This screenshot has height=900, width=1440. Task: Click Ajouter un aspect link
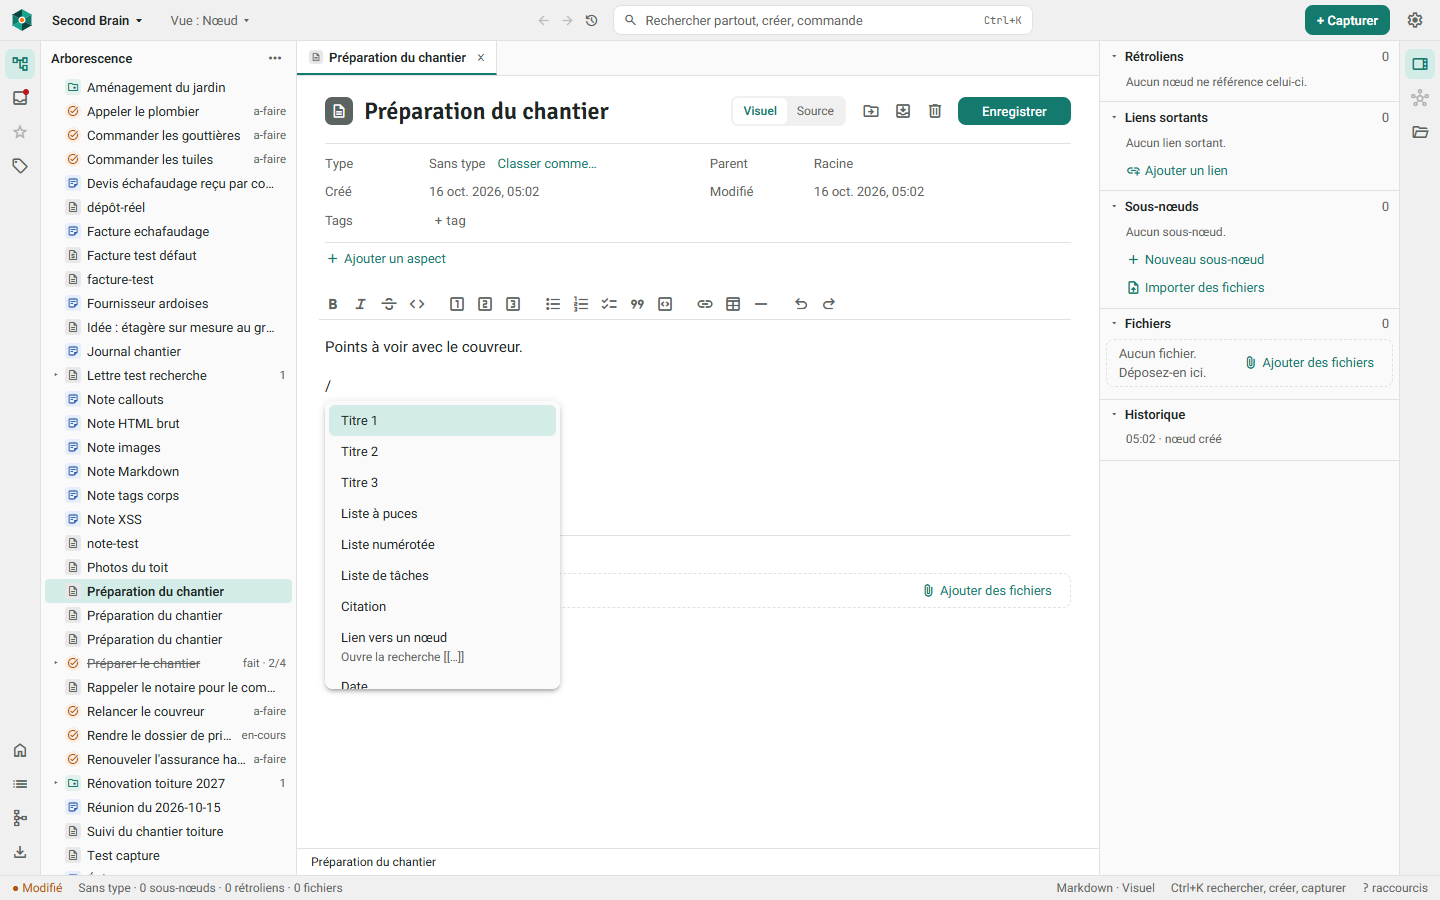pyautogui.click(x=386, y=259)
